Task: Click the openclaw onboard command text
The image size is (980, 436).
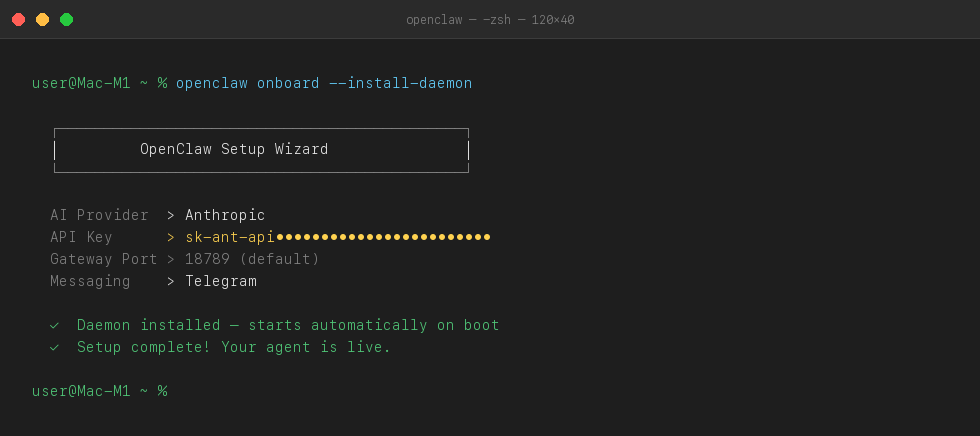Action: pyautogui.click(x=324, y=83)
